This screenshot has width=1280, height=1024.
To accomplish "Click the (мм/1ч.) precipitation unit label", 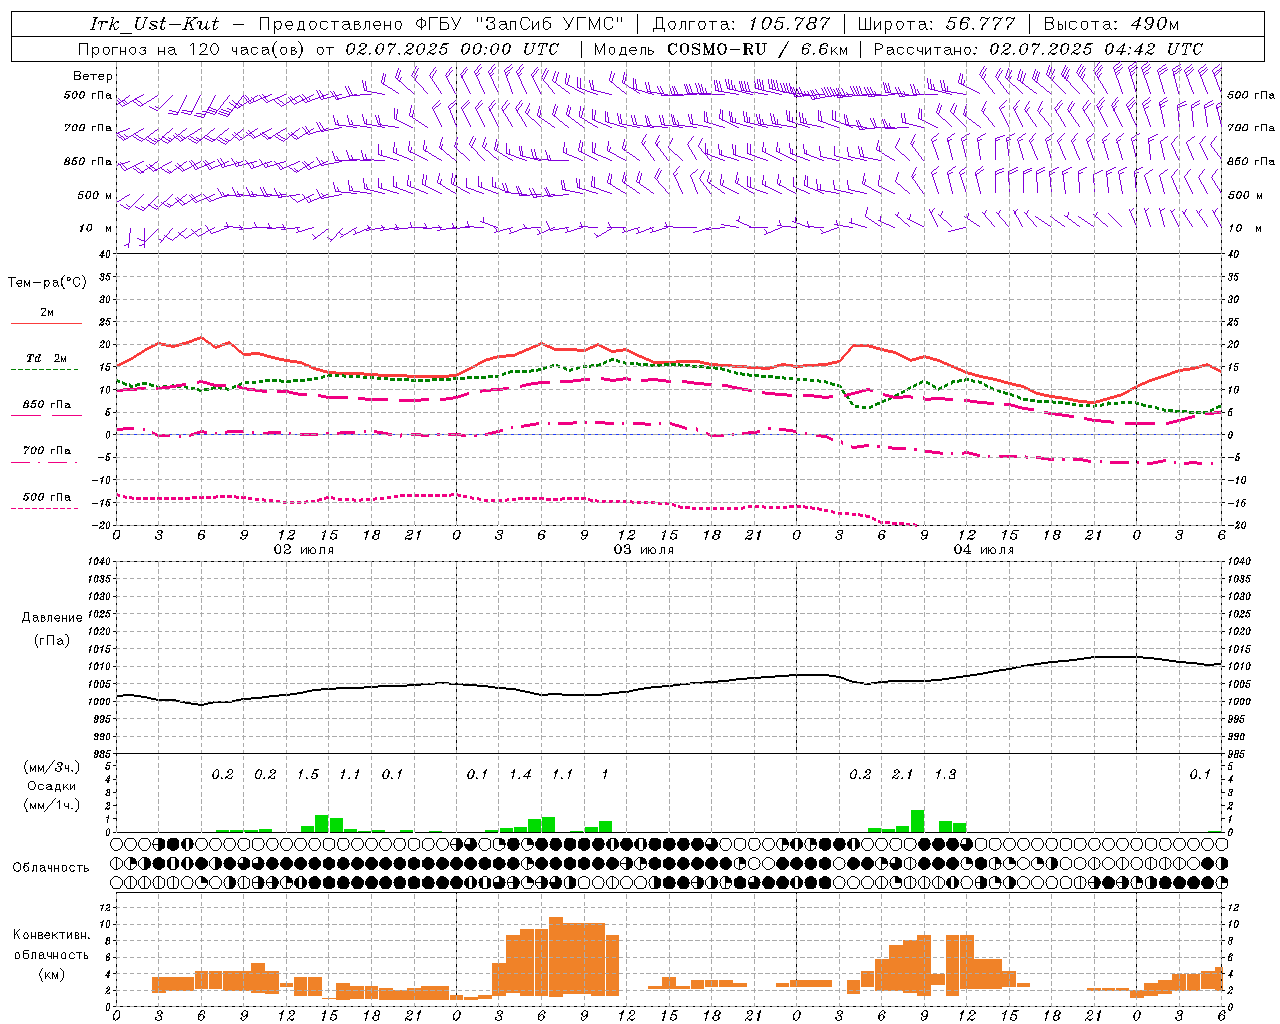I will coord(51,806).
